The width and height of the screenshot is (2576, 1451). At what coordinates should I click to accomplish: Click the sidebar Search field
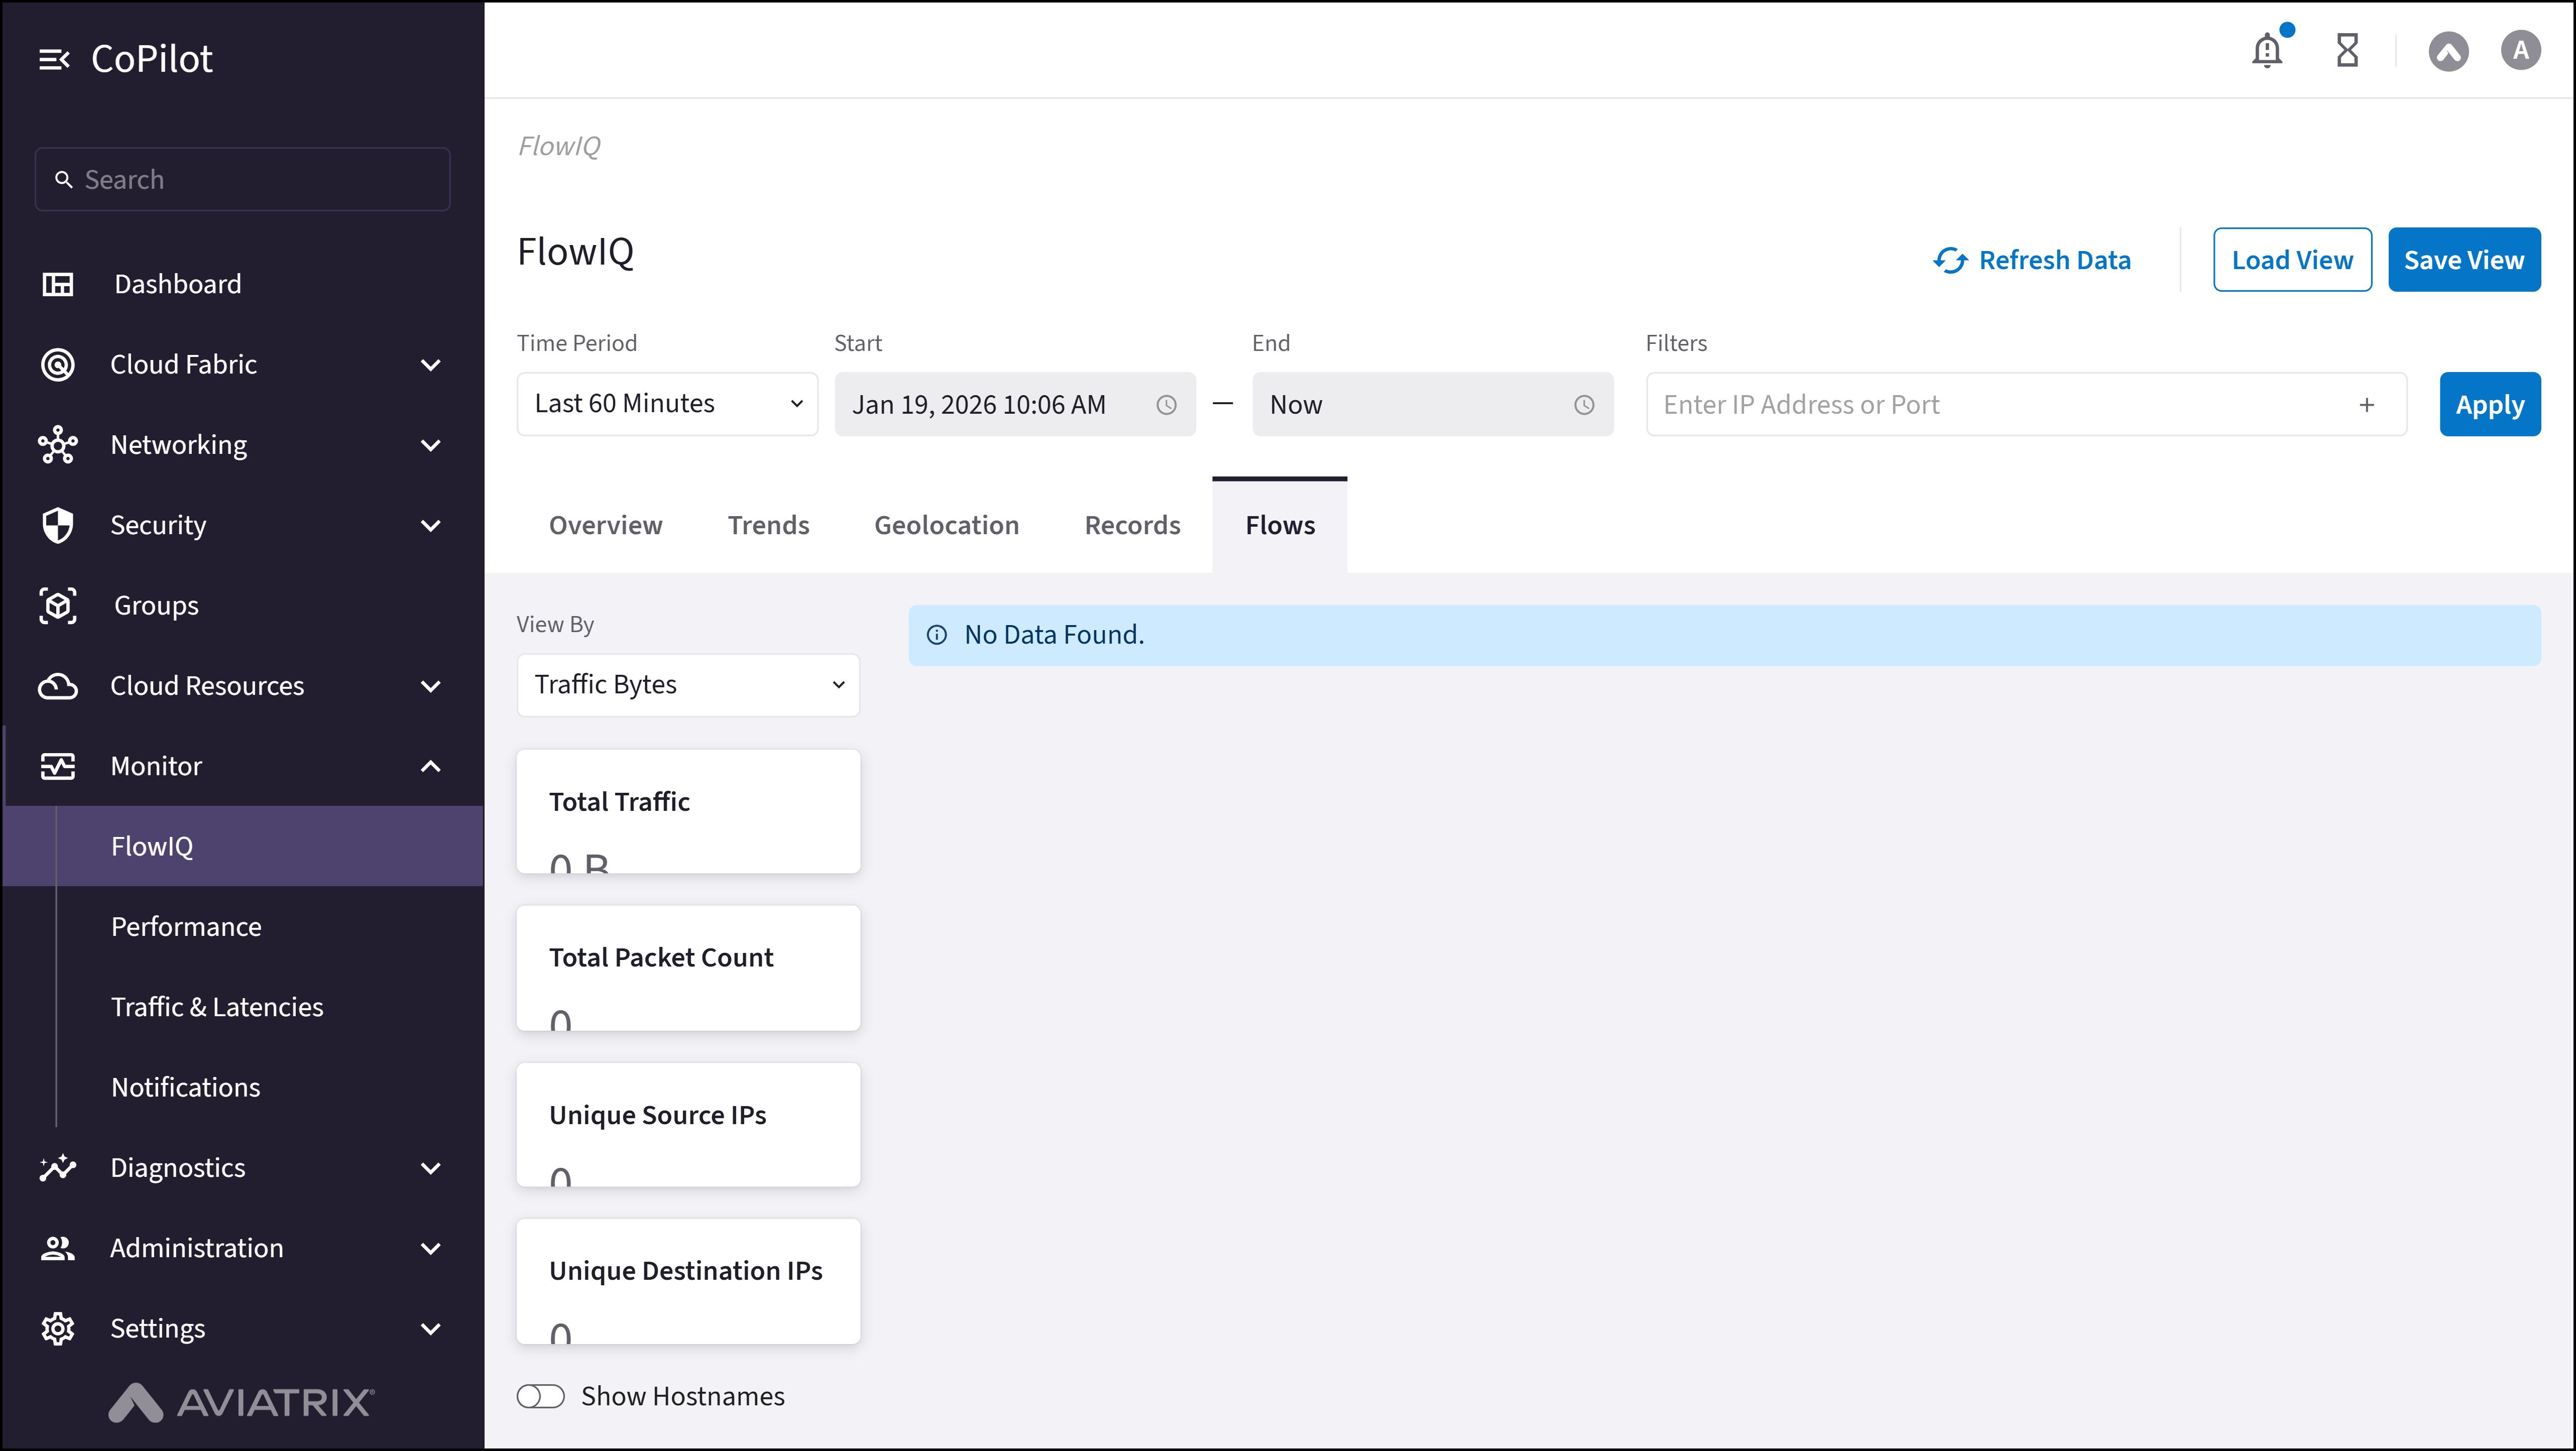click(242, 180)
